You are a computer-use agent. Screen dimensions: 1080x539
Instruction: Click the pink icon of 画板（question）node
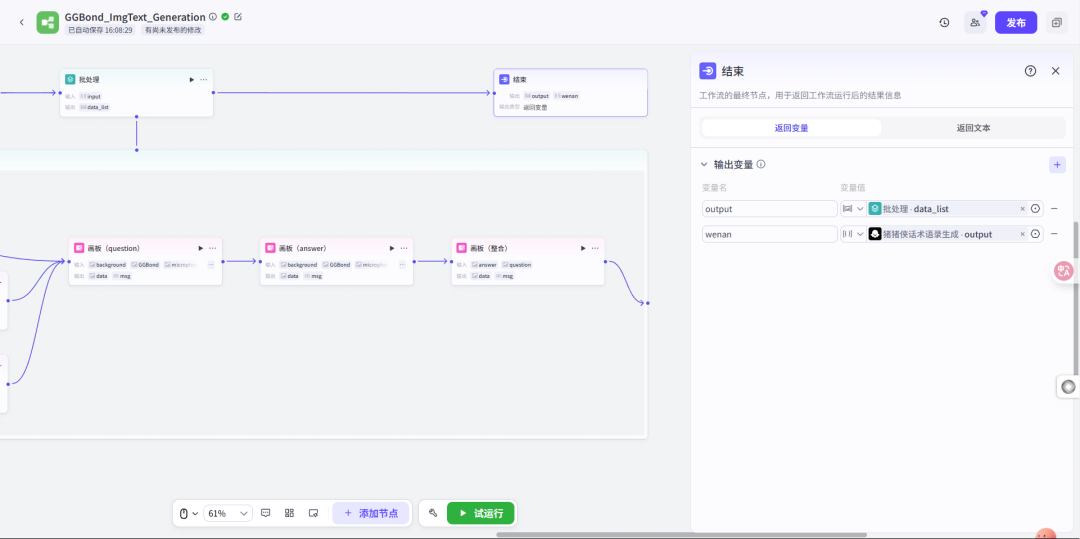[x=79, y=248]
